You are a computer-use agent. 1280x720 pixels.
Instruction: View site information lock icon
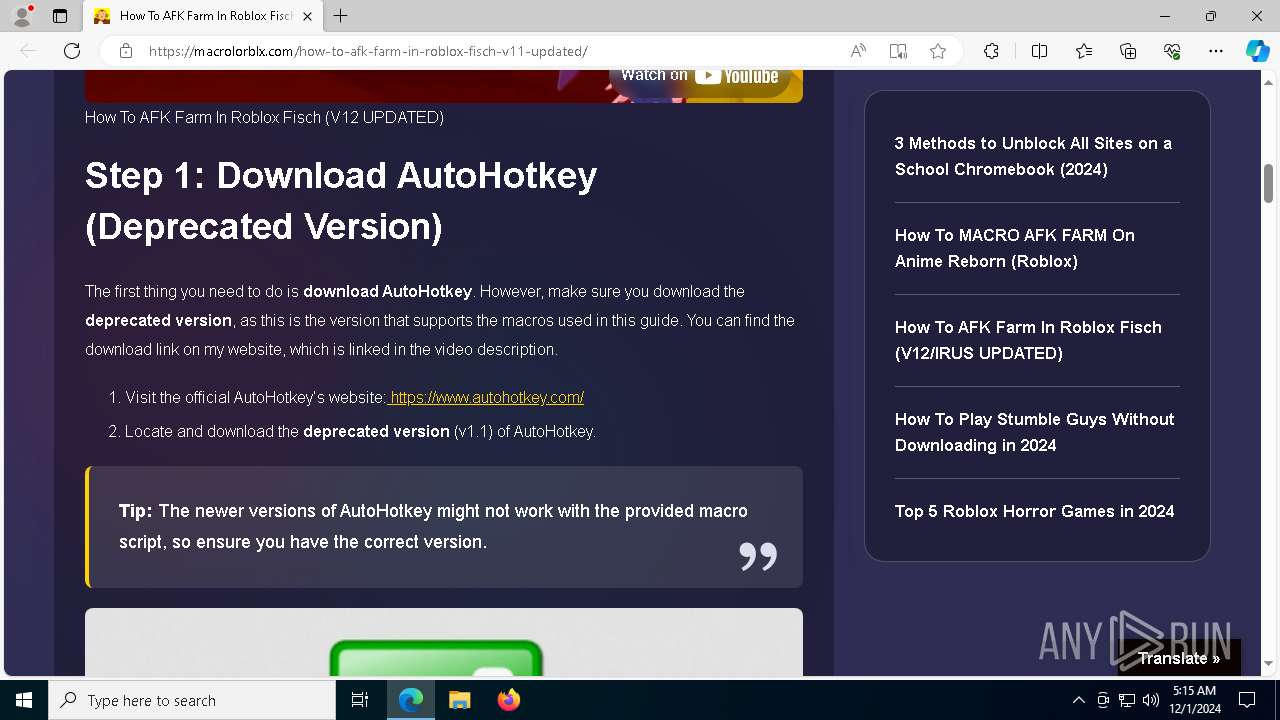click(x=125, y=51)
